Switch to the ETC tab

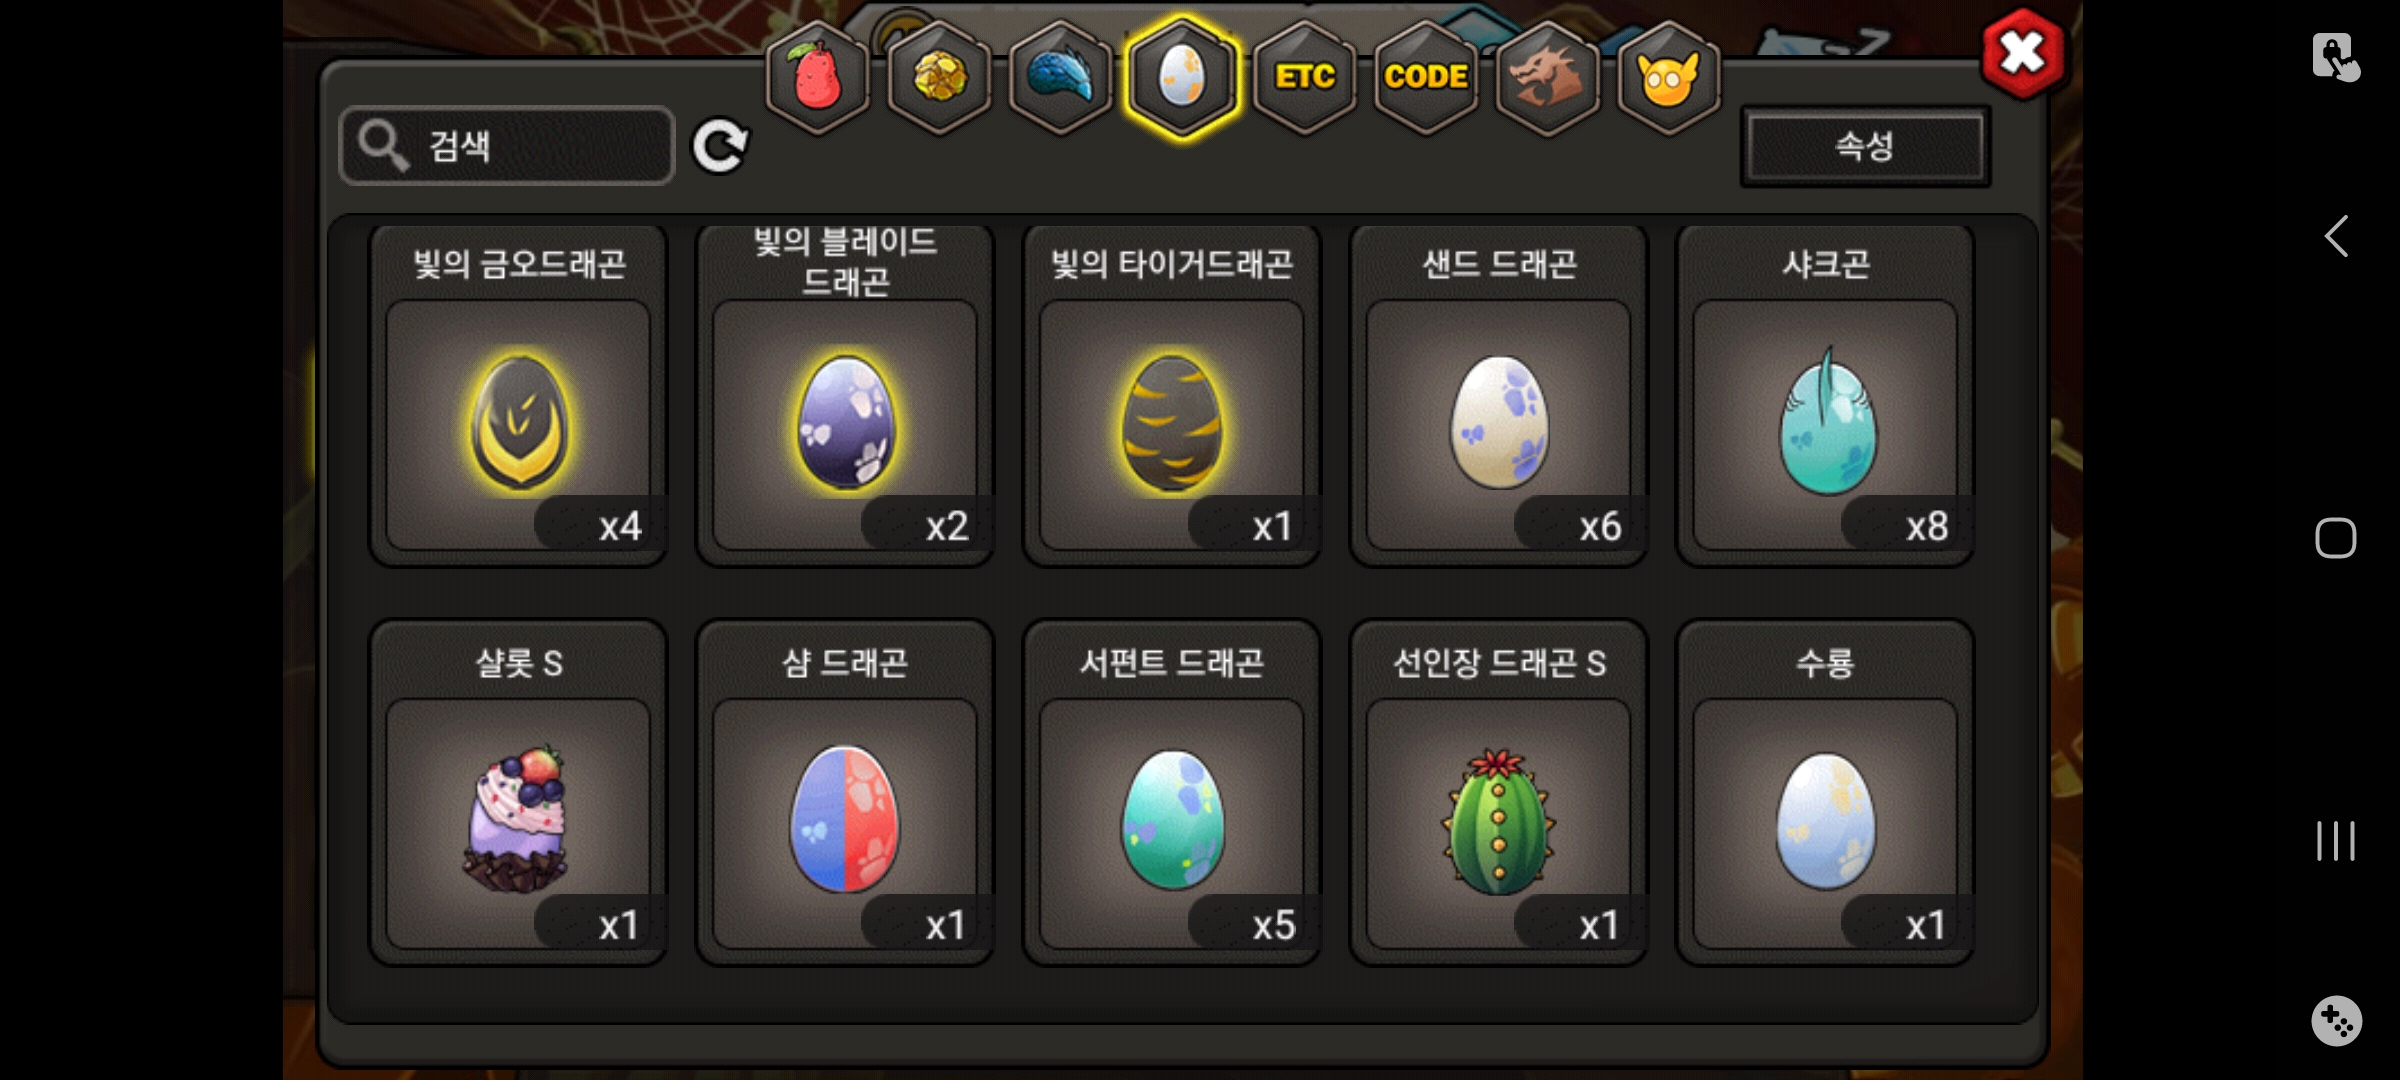click(1305, 77)
